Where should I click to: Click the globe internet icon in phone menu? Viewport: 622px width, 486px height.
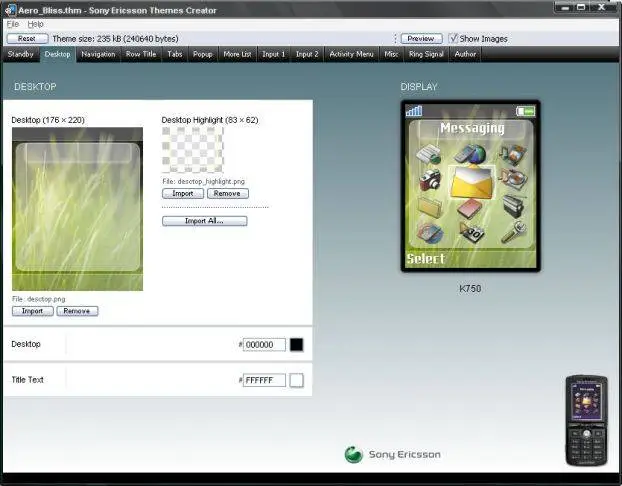(x=471, y=154)
